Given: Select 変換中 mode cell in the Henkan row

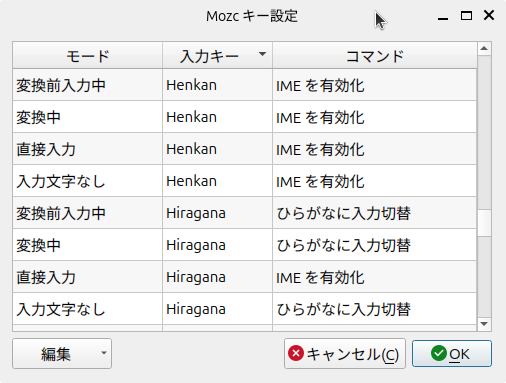Looking at the screenshot, I should 88,117.
